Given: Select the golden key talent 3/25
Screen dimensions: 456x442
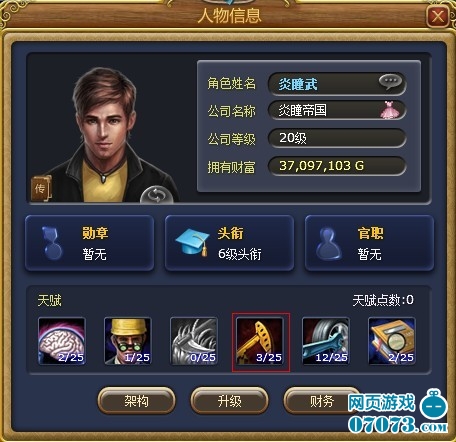Looking at the screenshot, I should pos(260,341).
